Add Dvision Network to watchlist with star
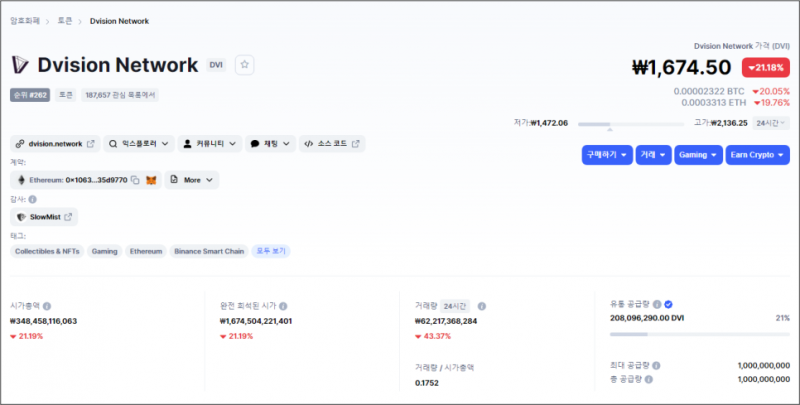The height and width of the screenshot is (405, 800). [246, 65]
